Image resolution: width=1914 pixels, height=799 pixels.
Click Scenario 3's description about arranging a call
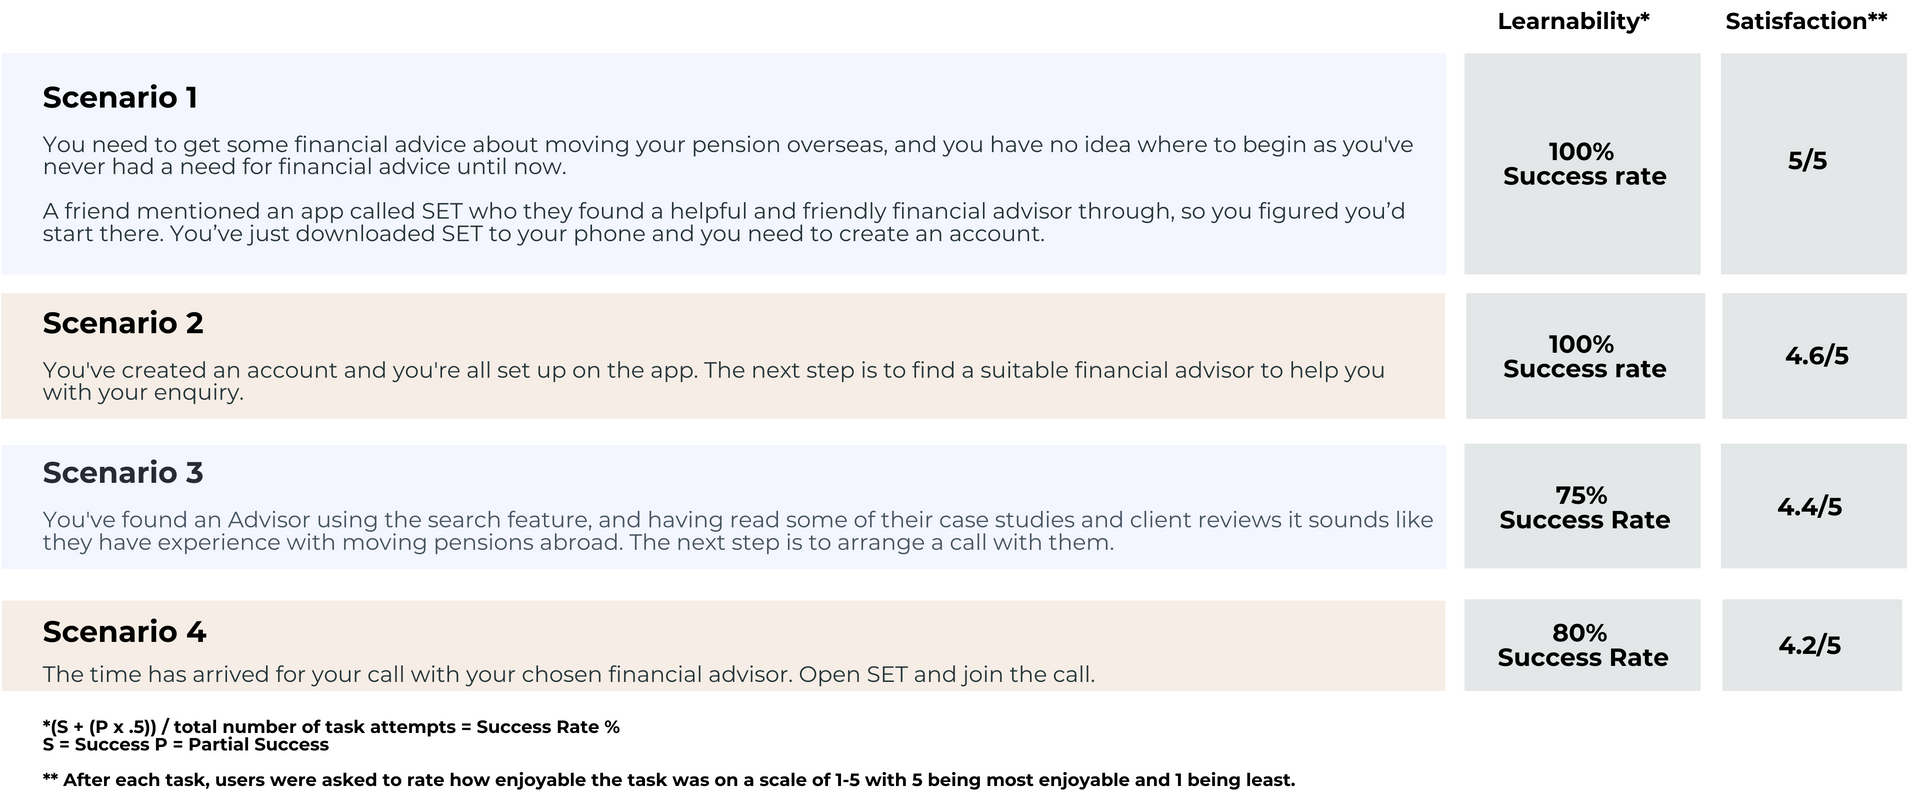point(737,531)
